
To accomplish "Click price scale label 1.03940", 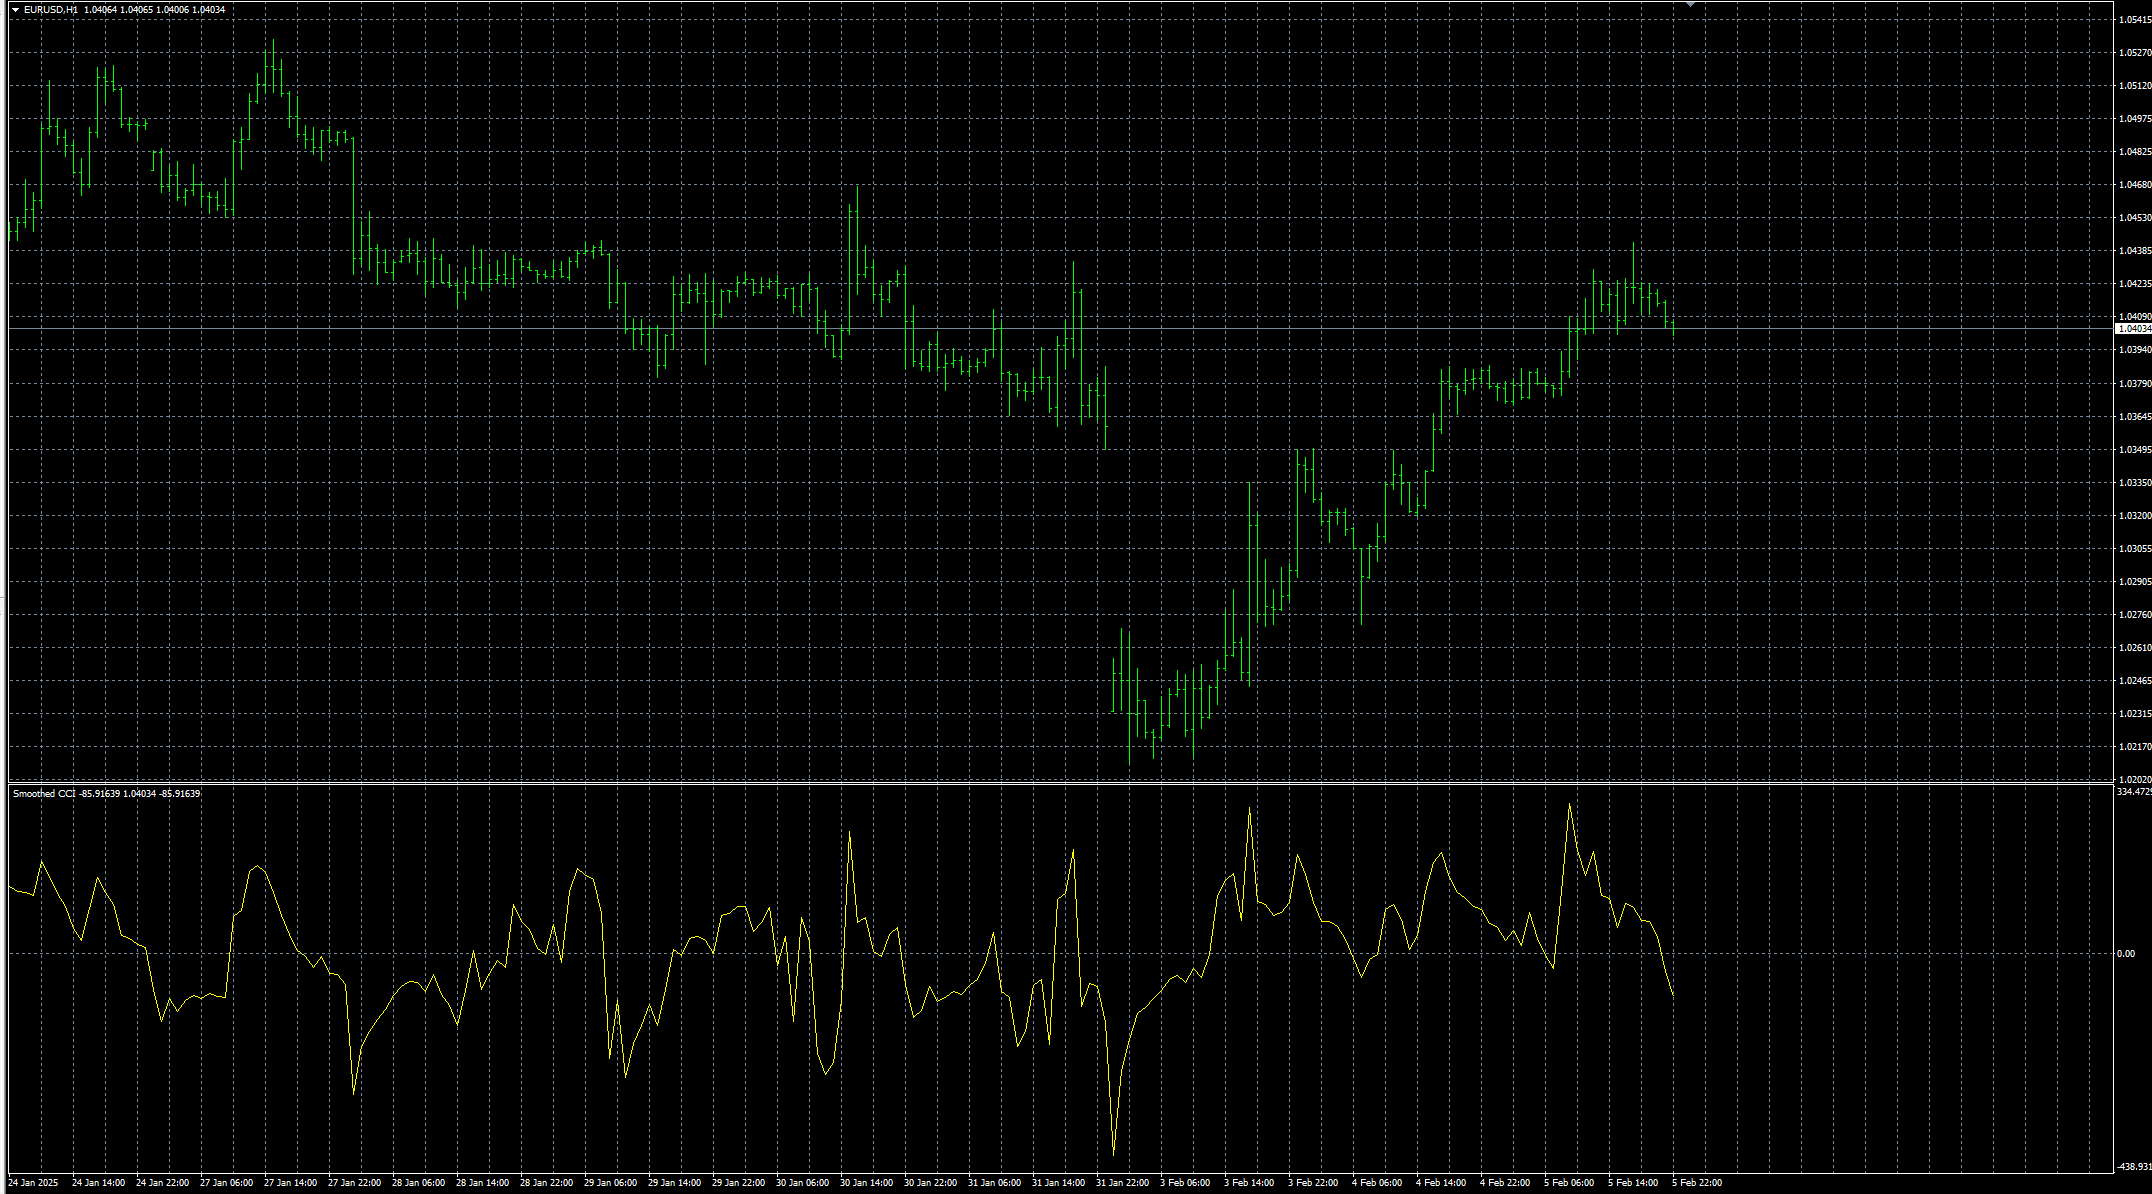I will [x=2135, y=350].
